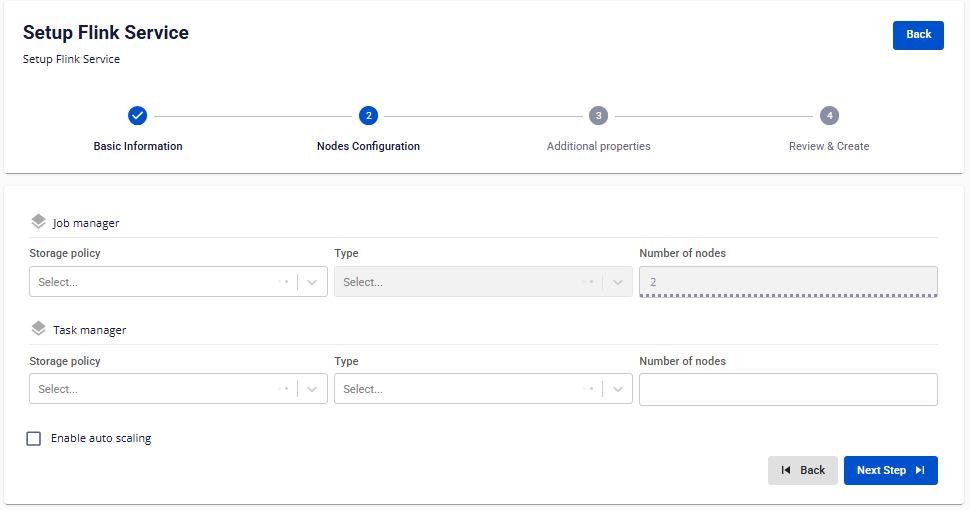Open Job manager Storage policy dropdown
970x510 pixels.
(178, 282)
